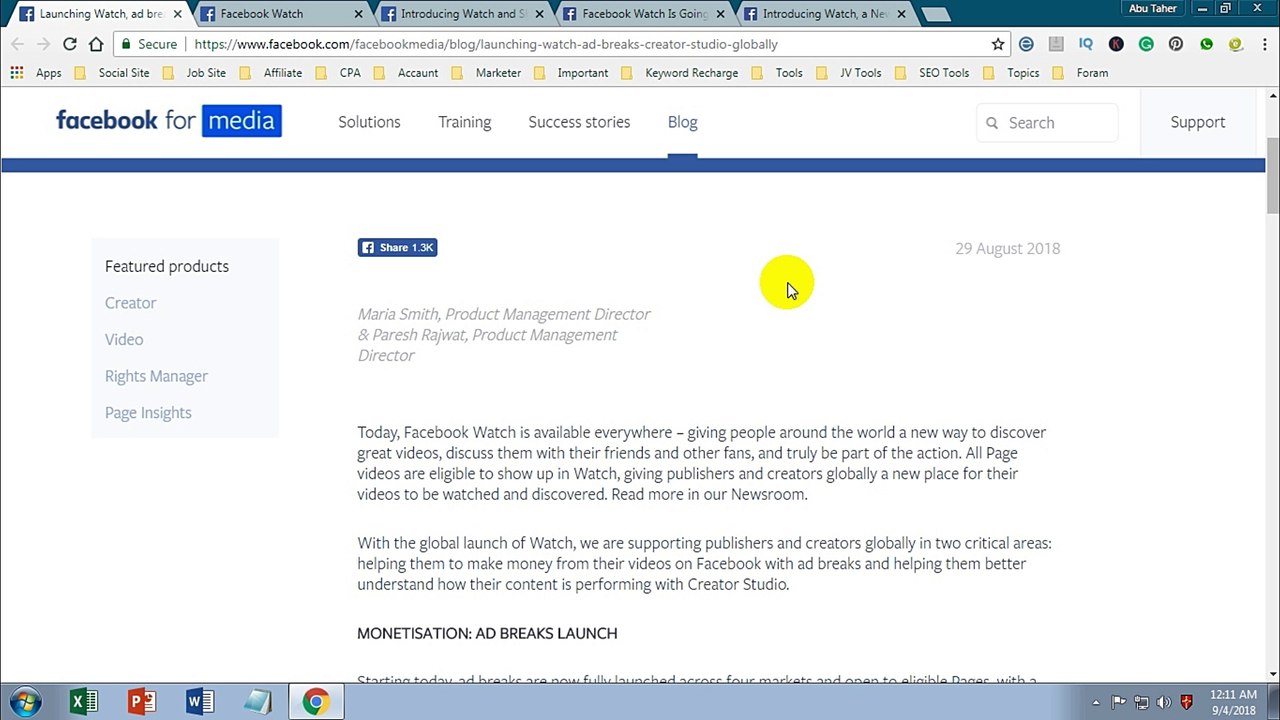Share the article via Facebook Share button
Screen dimensions: 1280x720
pos(397,248)
